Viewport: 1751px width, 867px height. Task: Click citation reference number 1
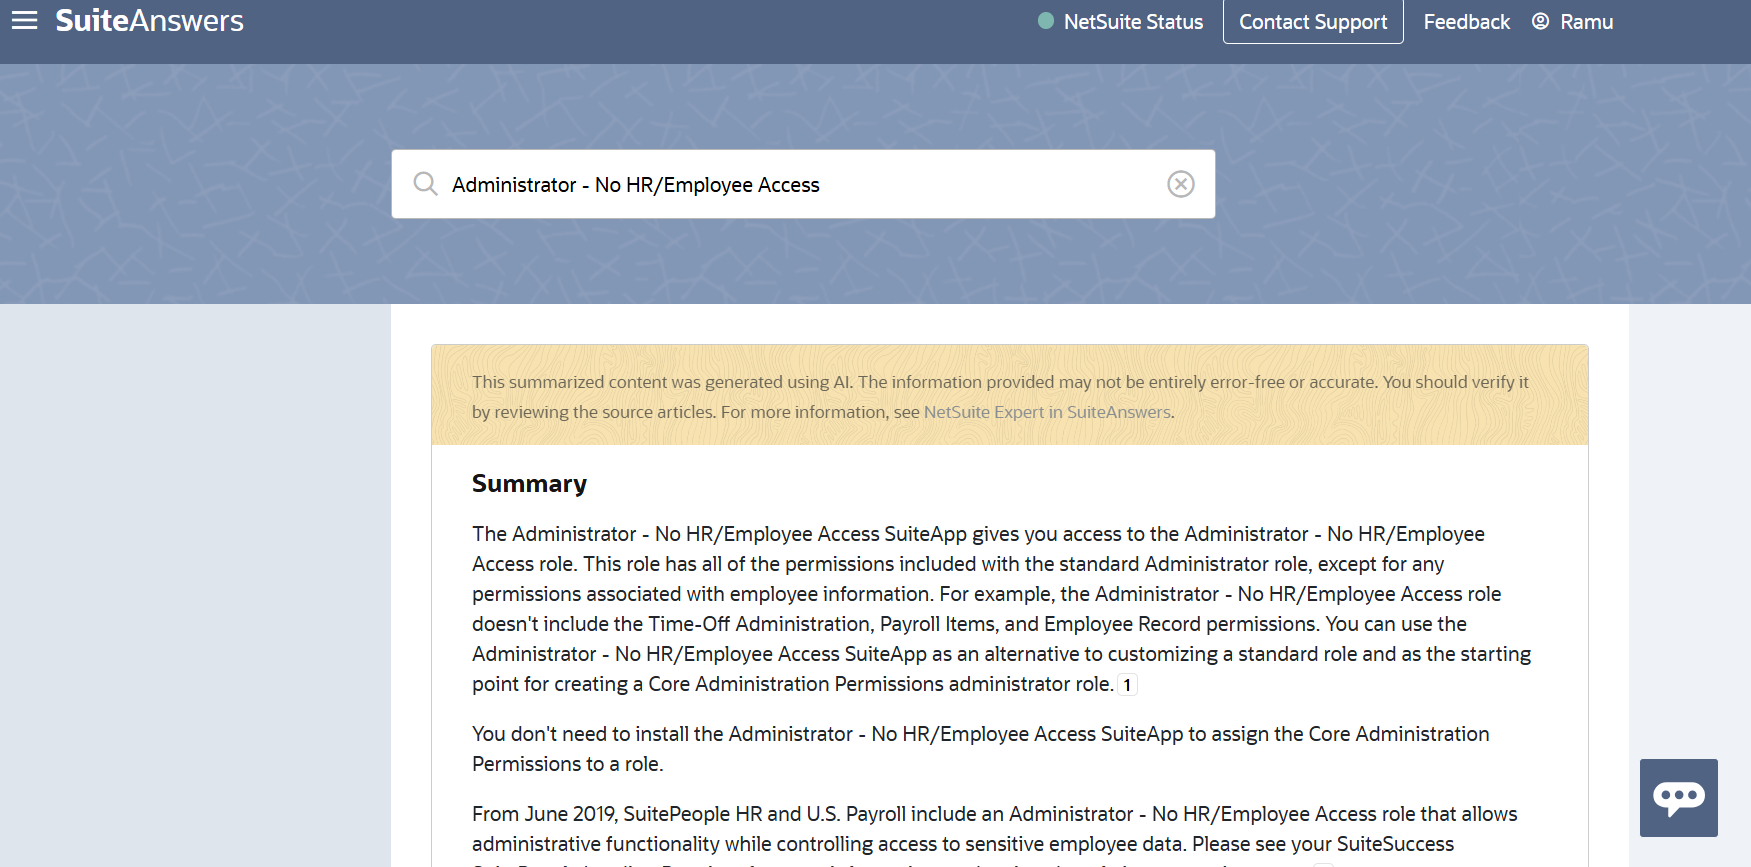[1127, 685]
